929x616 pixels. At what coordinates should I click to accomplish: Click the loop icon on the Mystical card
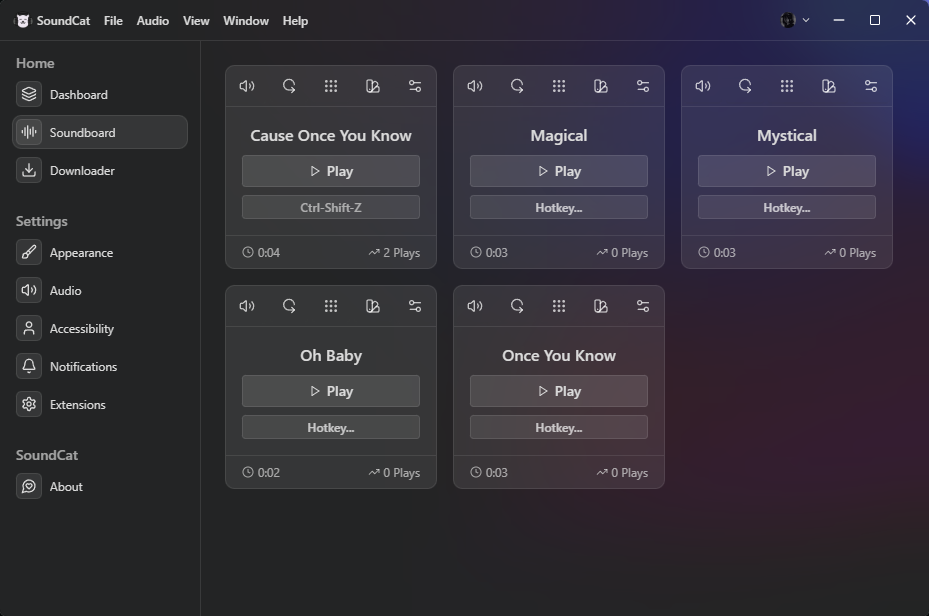745,86
